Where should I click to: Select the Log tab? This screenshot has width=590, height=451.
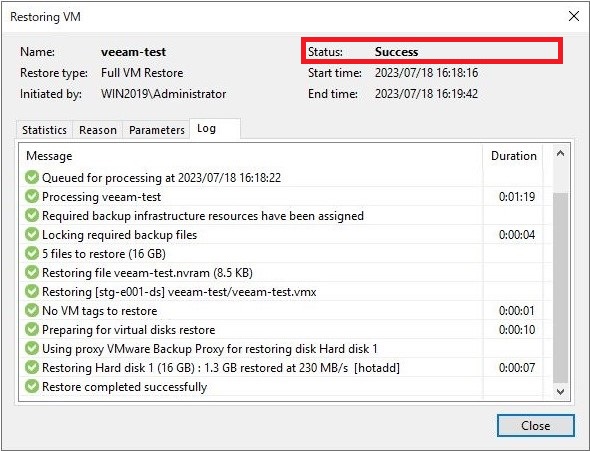click(215, 129)
